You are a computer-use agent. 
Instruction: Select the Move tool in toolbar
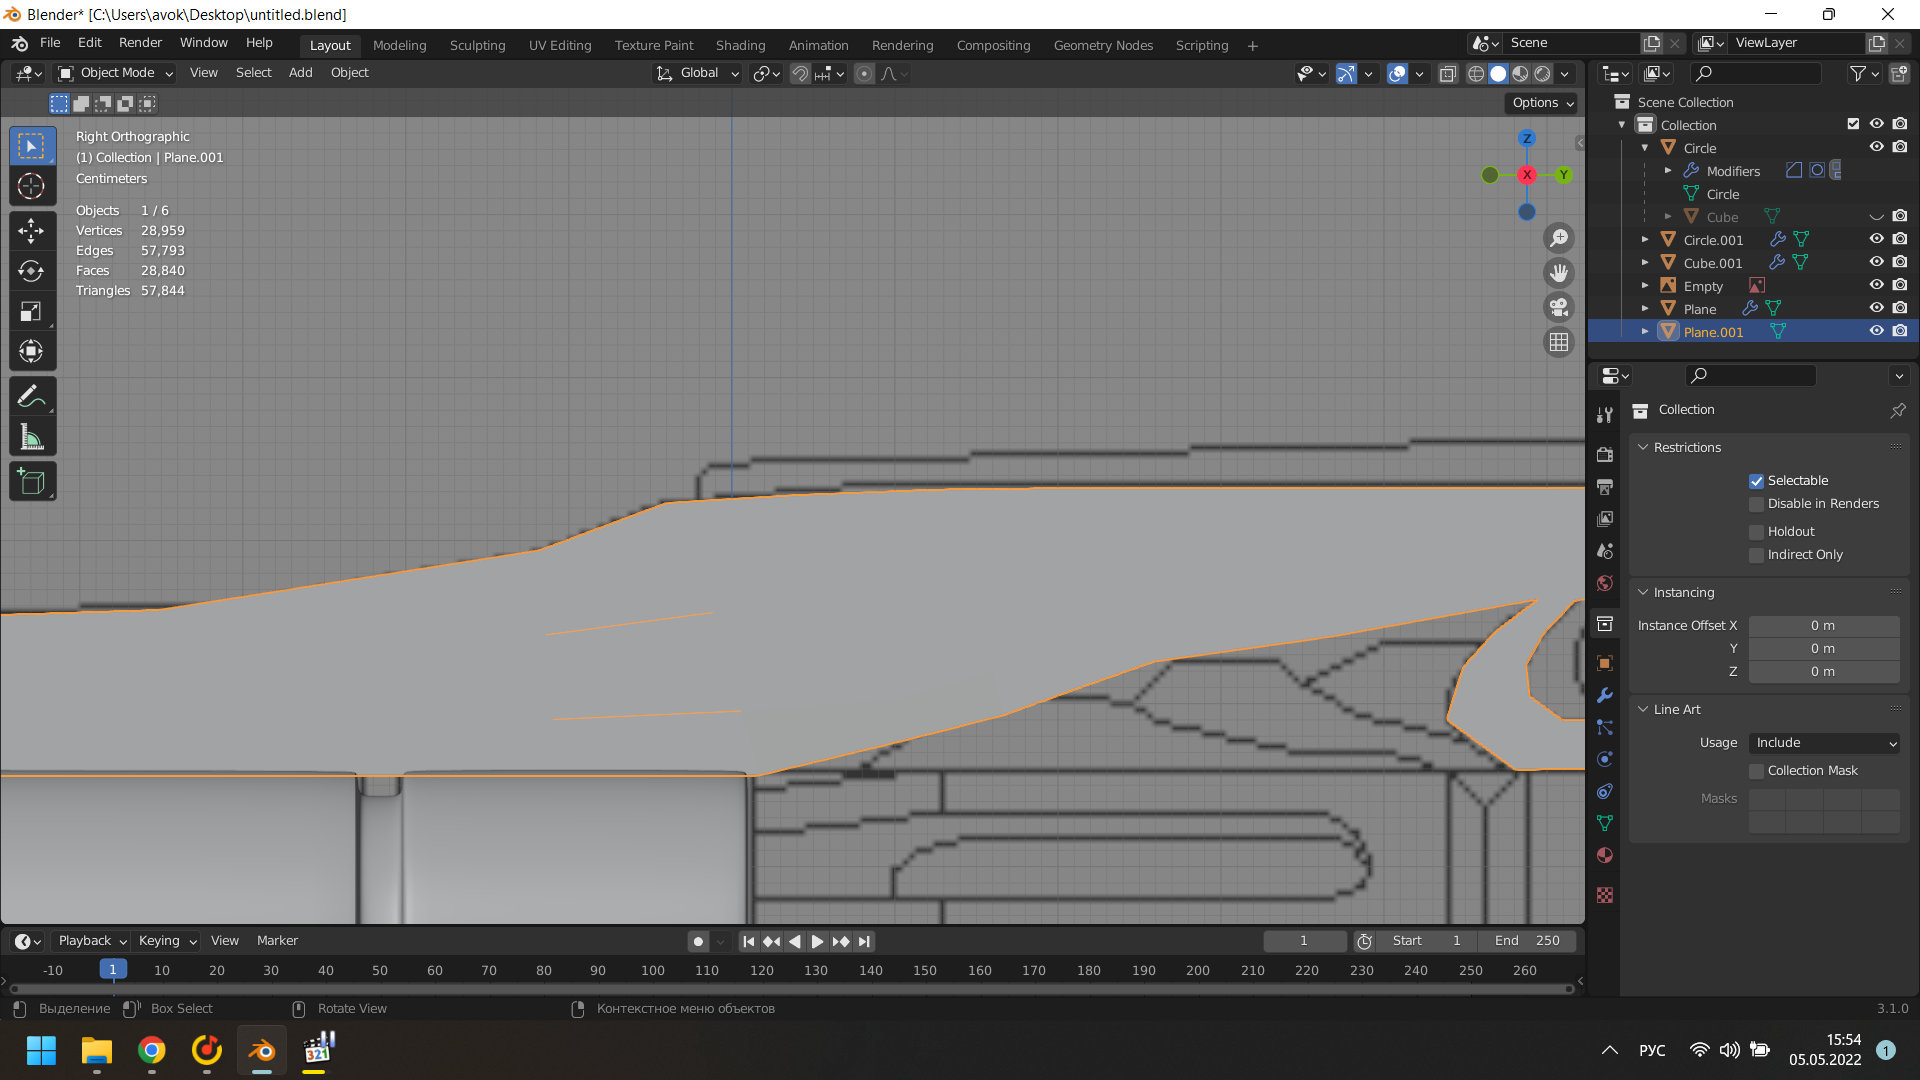[31, 231]
